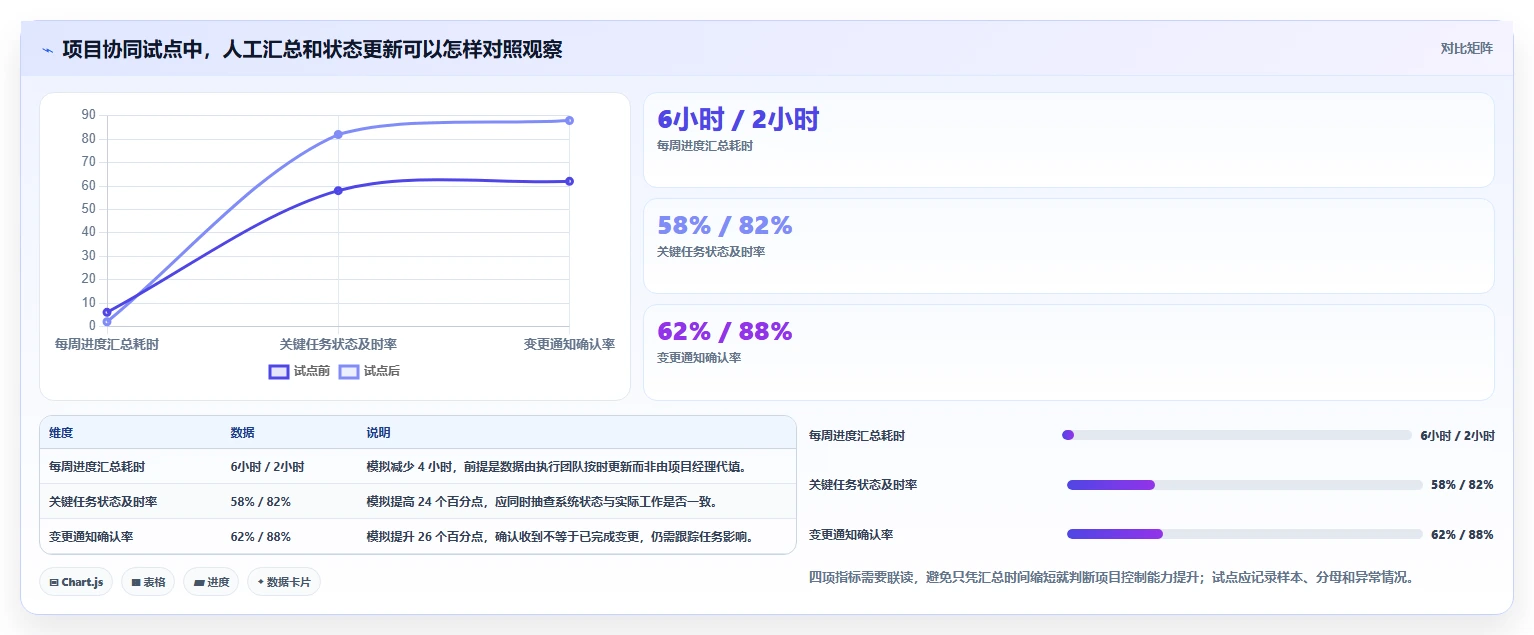Click the 试点后 legend color box
This screenshot has height=635, width=1534.
(349, 371)
